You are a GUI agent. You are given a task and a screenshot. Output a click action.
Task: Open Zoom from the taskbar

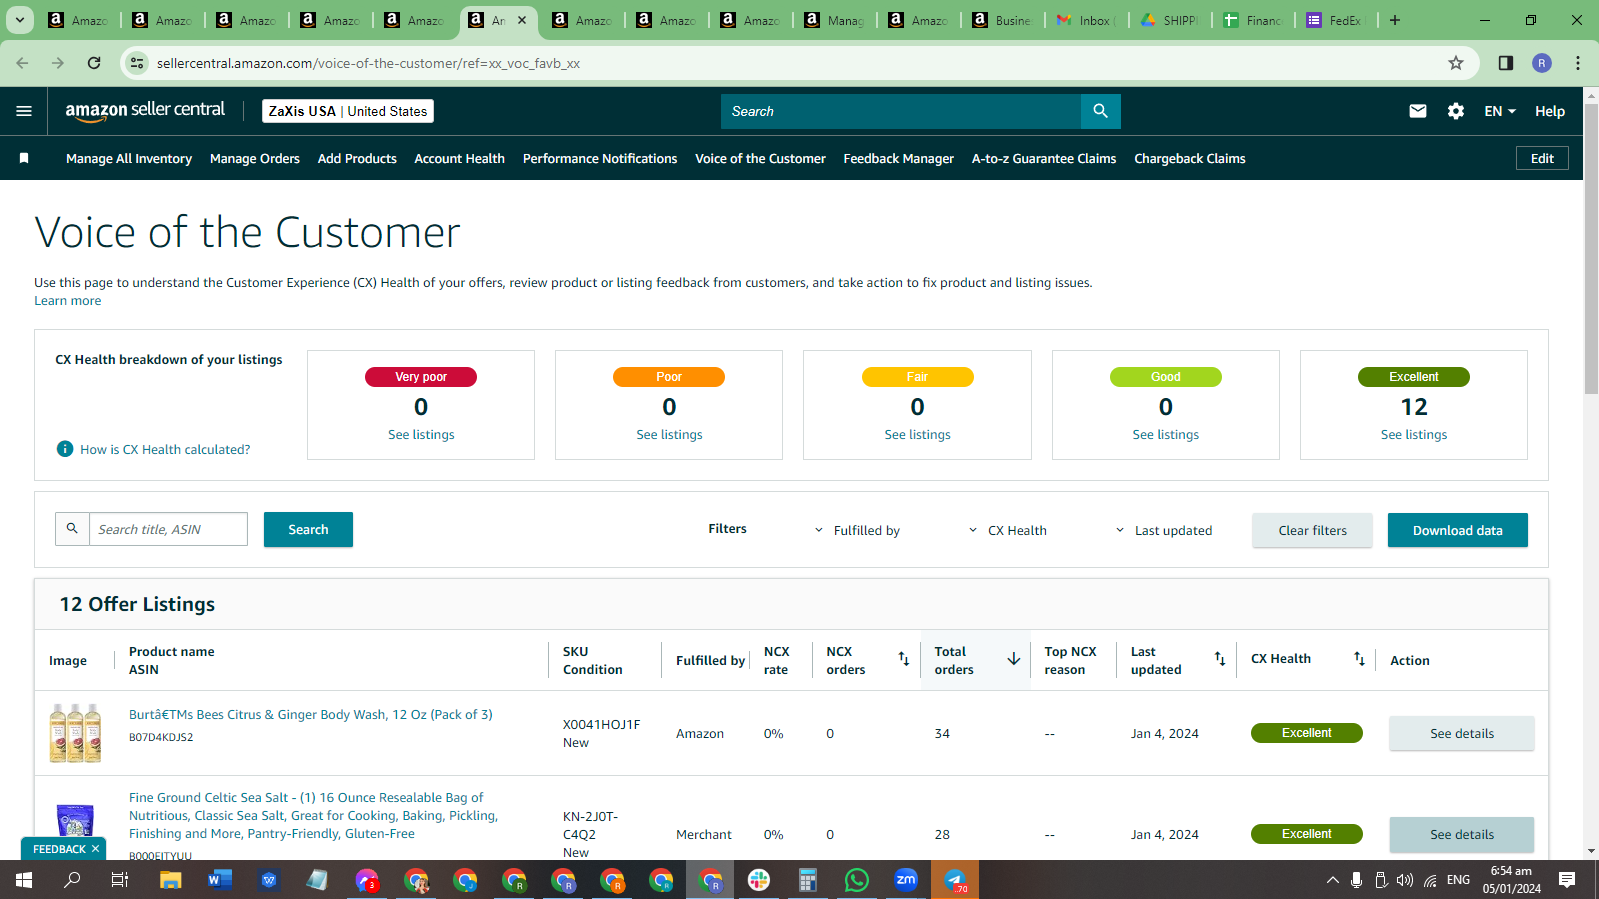[x=906, y=880]
